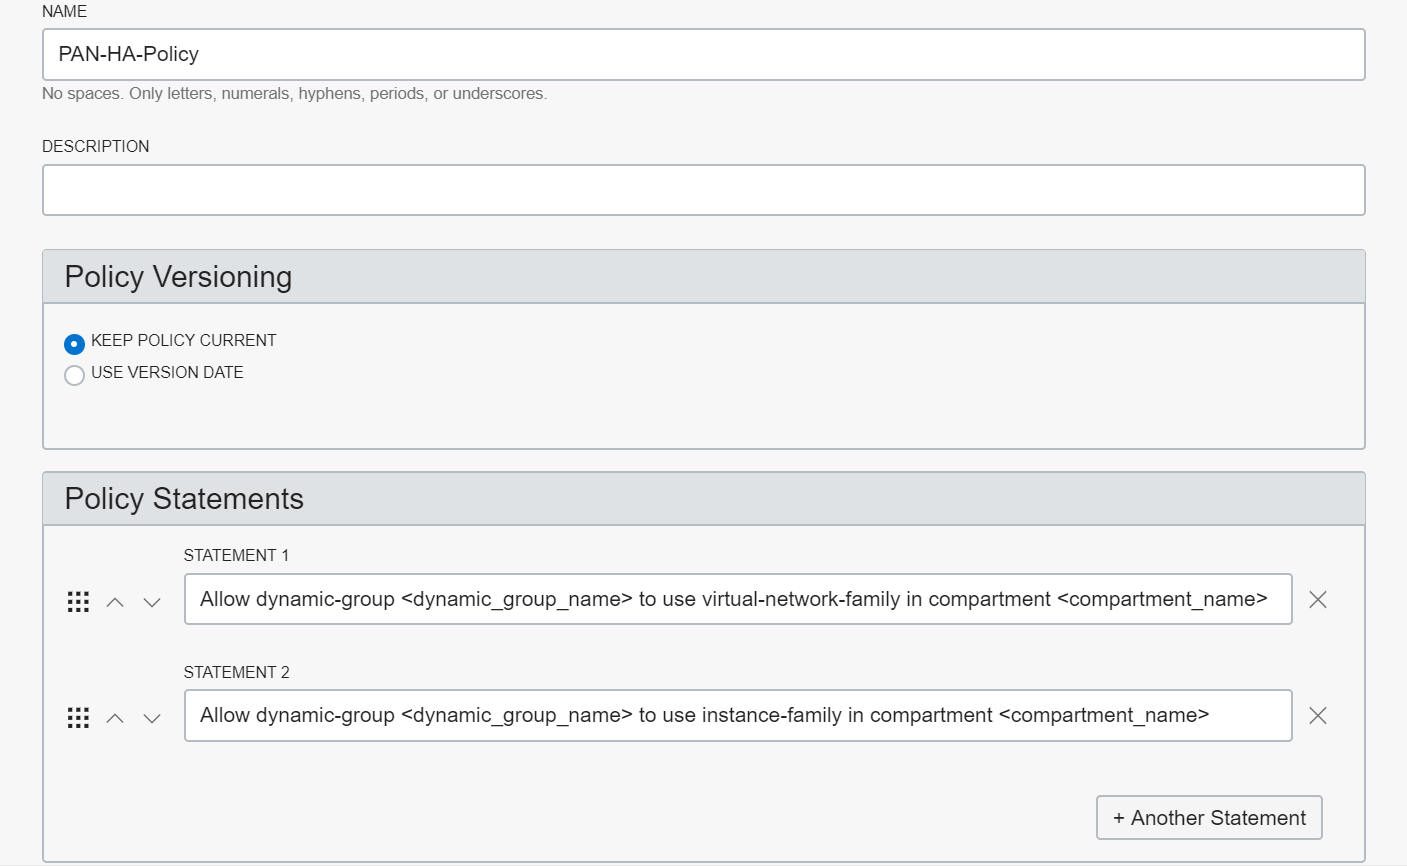This screenshot has width=1407, height=866.
Task: Add a new row with Another Statement button
Action: tap(1209, 817)
